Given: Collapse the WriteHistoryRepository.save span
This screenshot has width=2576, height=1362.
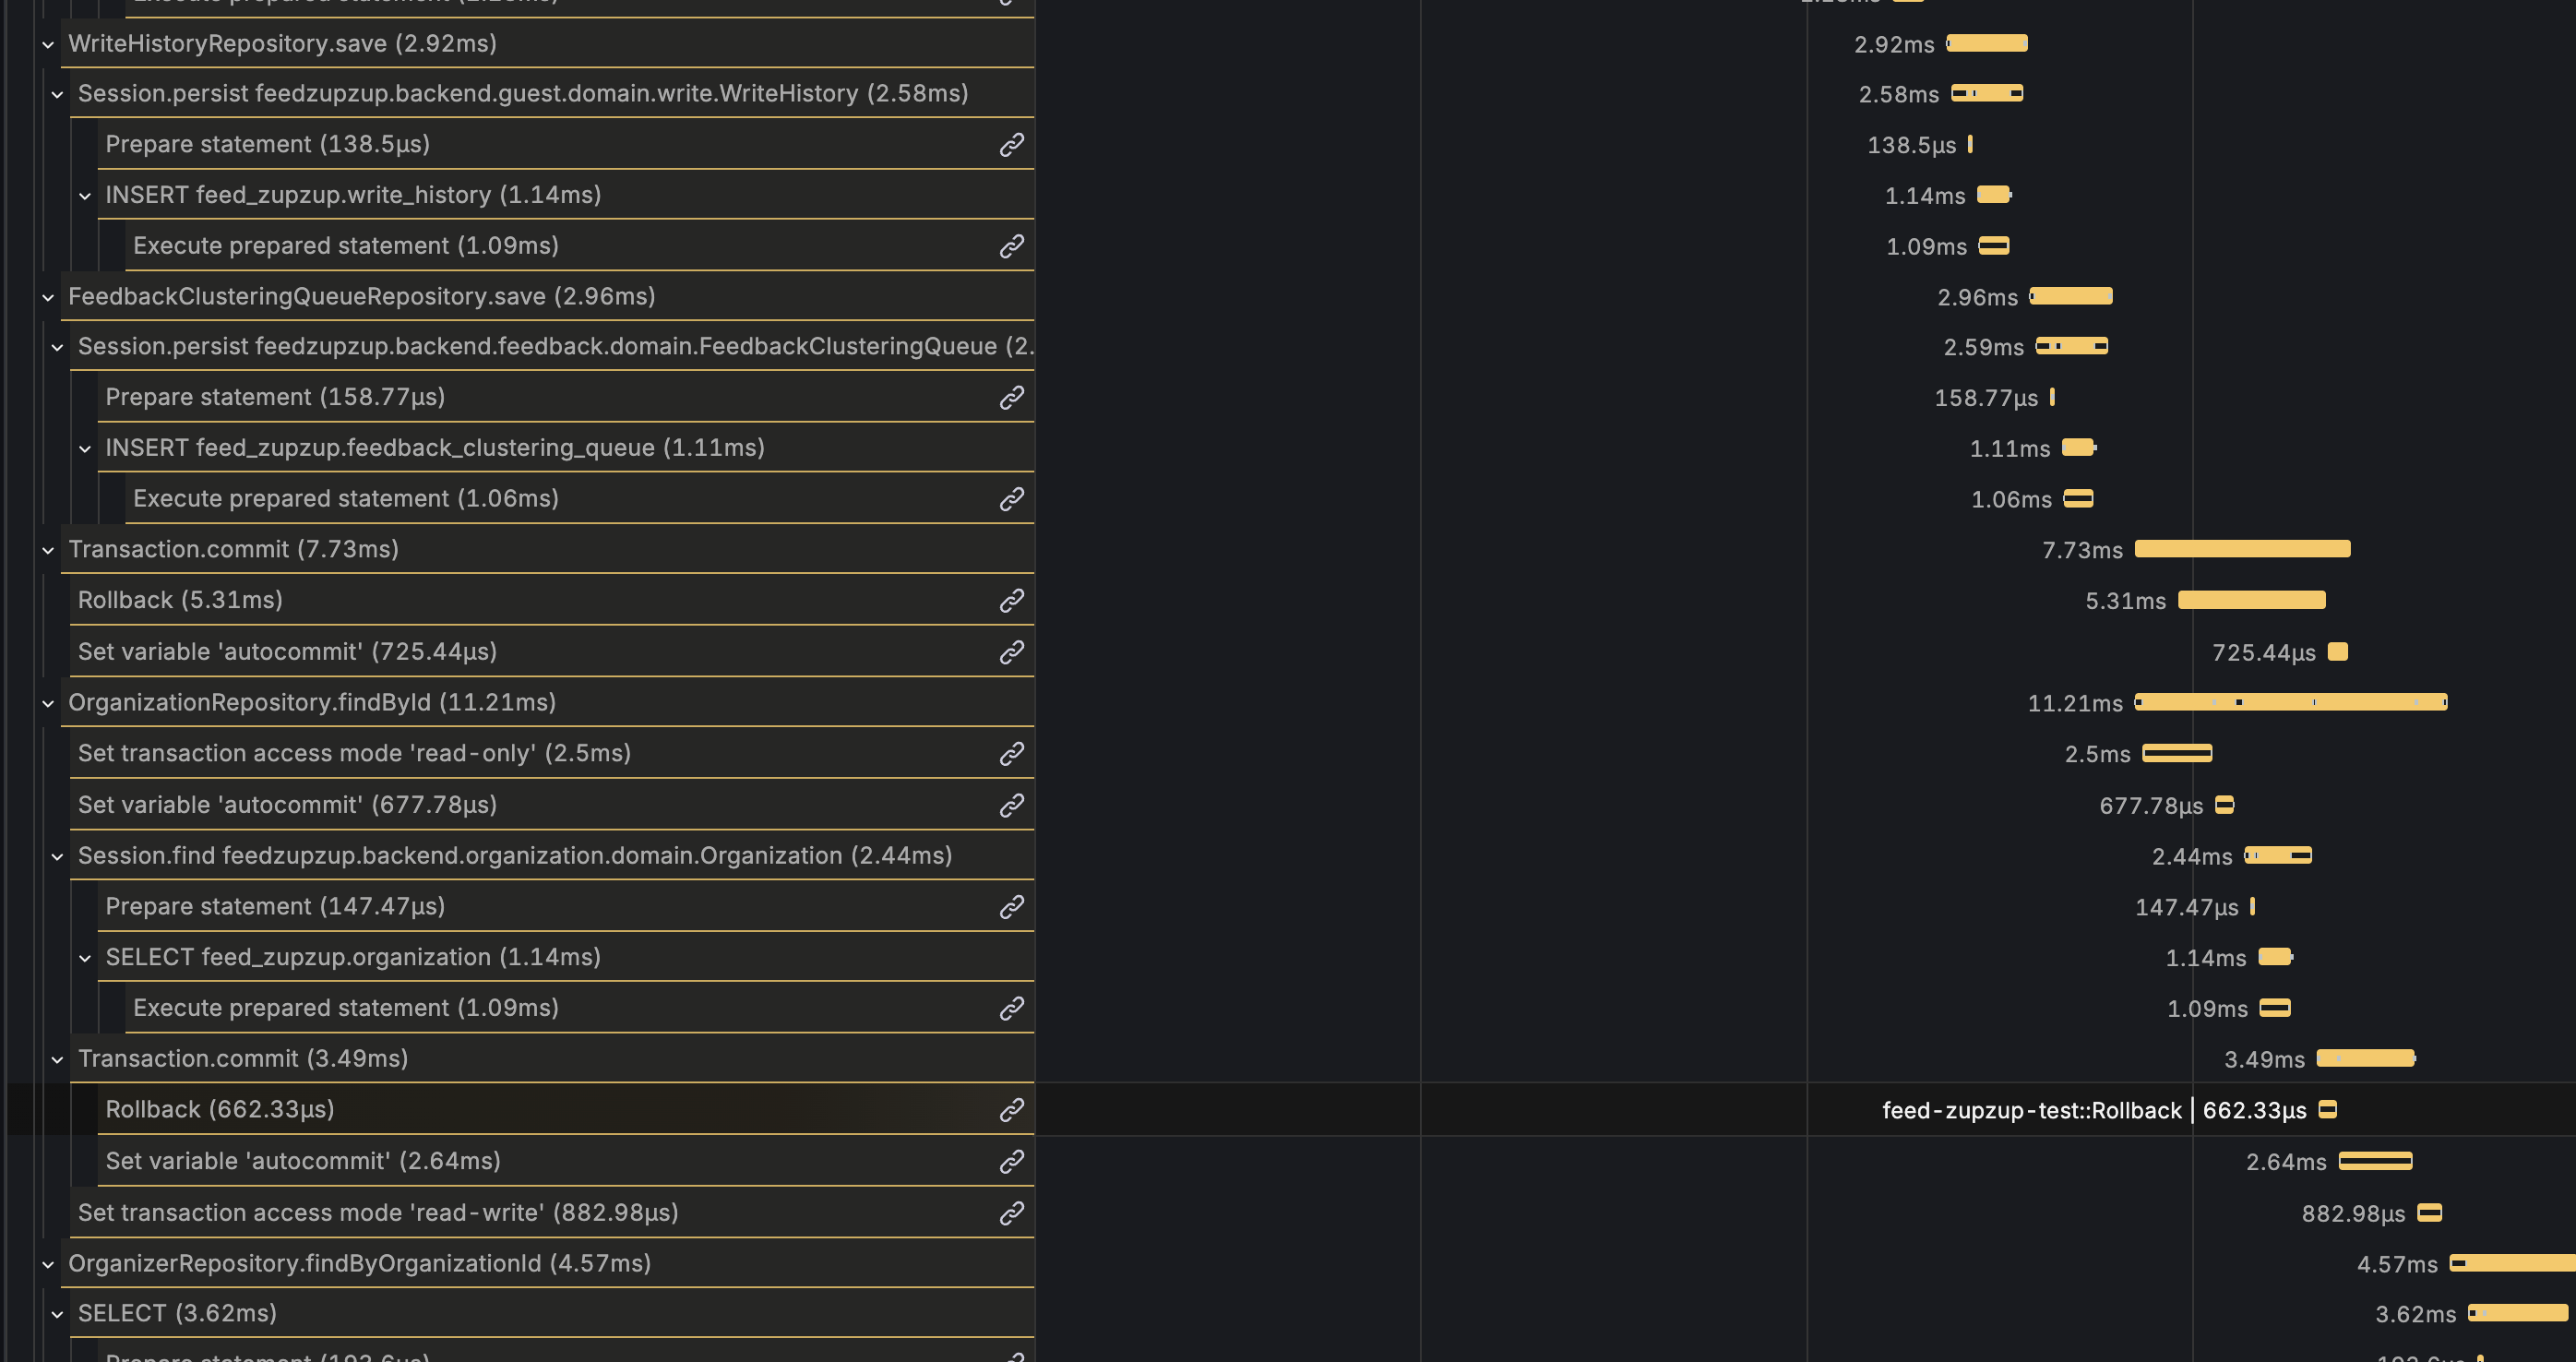Looking at the screenshot, I should 48,44.
